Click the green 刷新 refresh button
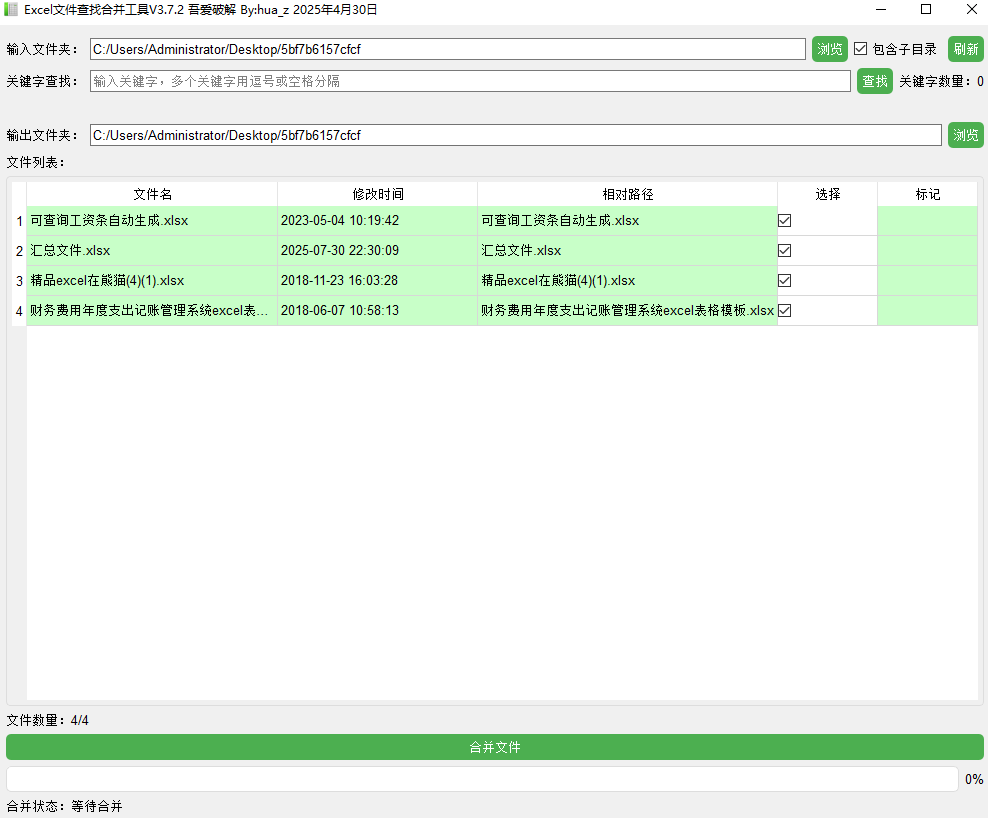Image resolution: width=988 pixels, height=818 pixels. point(965,49)
